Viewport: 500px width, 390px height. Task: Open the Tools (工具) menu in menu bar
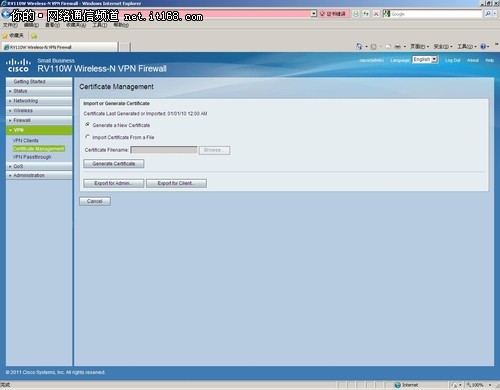(x=100, y=25)
